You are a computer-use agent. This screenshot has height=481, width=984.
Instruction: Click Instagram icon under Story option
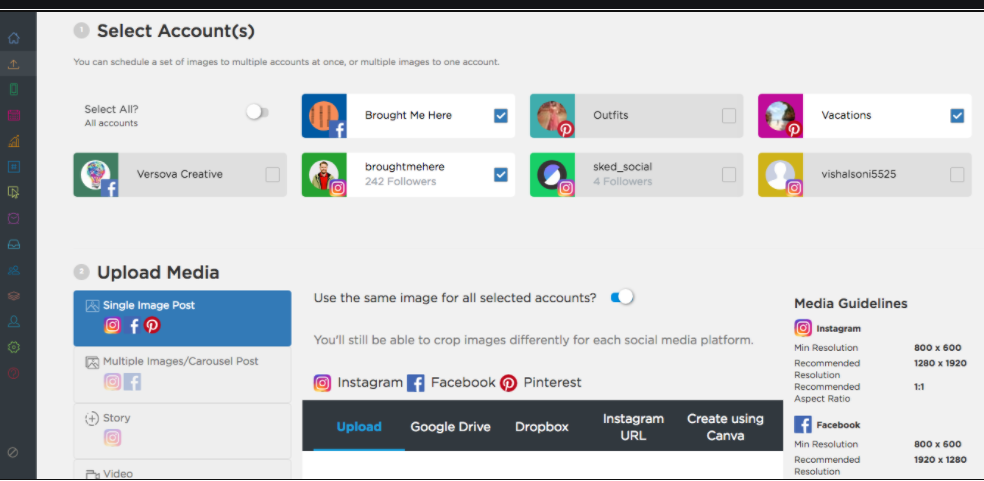112,438
